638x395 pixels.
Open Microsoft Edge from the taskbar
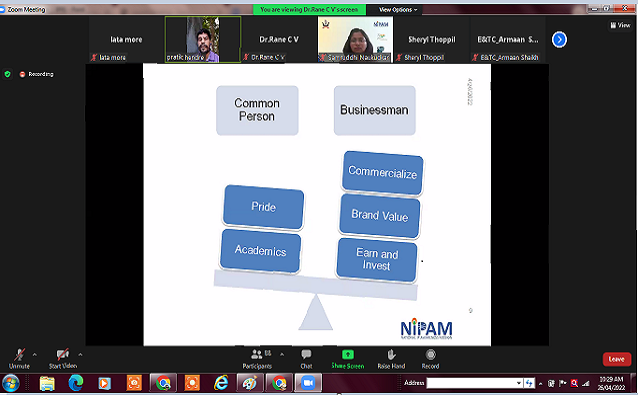pos(76,383)
